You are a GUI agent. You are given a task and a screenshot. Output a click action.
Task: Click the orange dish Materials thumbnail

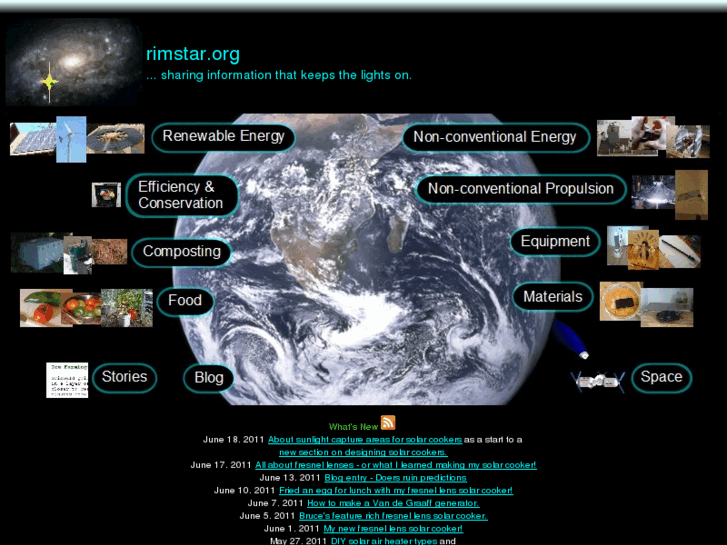(x=621, y=301)
